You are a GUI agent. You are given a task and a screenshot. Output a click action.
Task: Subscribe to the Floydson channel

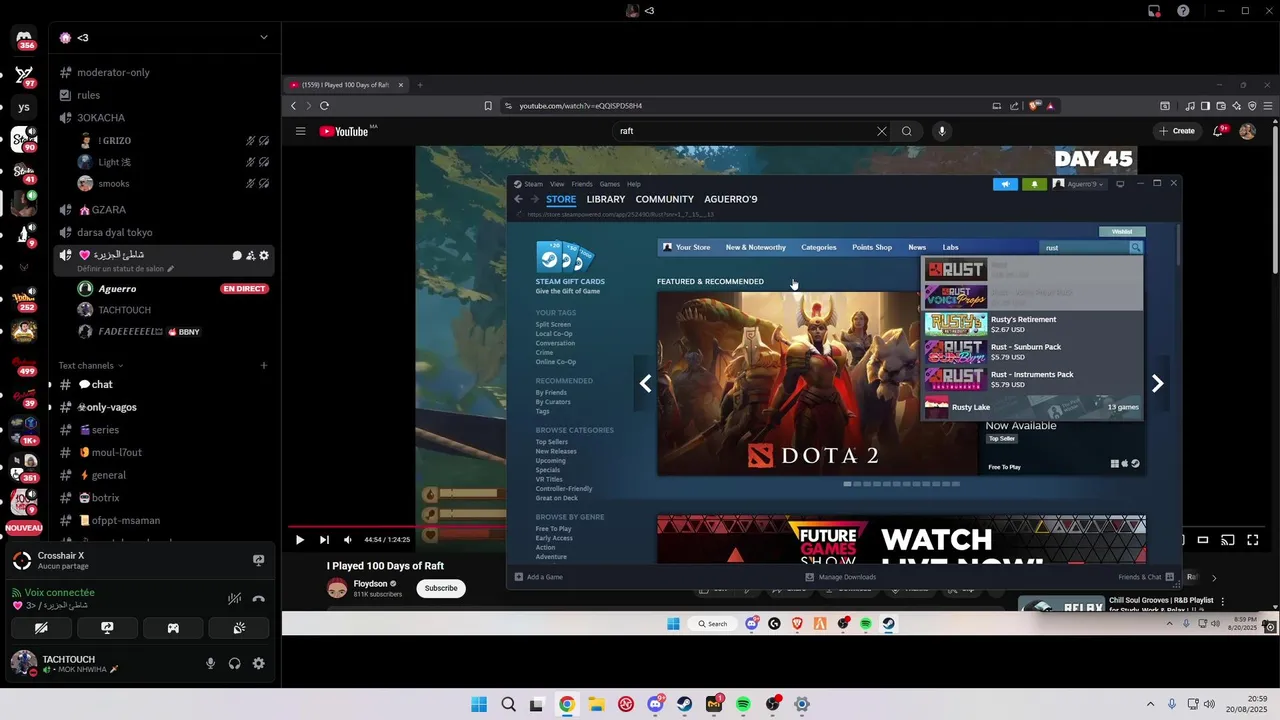[x=441, y=588]
